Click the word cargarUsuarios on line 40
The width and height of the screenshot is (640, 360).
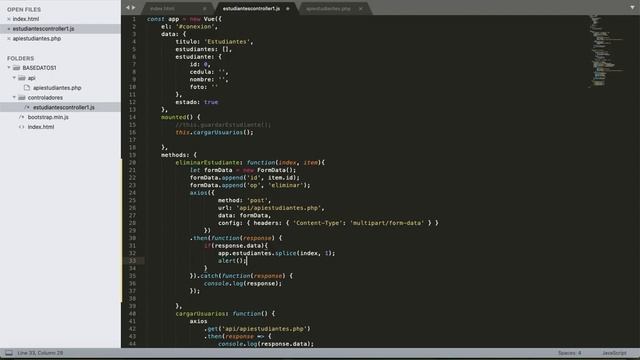(200, 314)
